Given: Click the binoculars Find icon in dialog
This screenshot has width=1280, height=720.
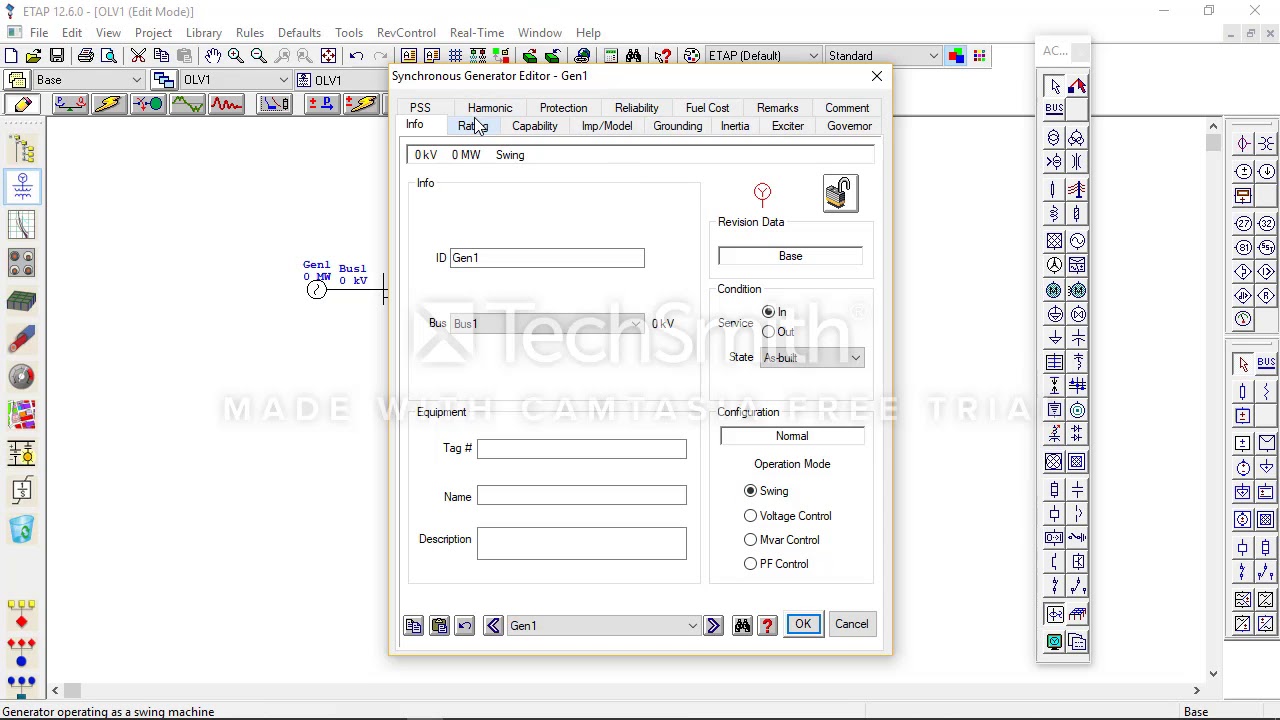Looking at the screenshot, I should (742, 626).
